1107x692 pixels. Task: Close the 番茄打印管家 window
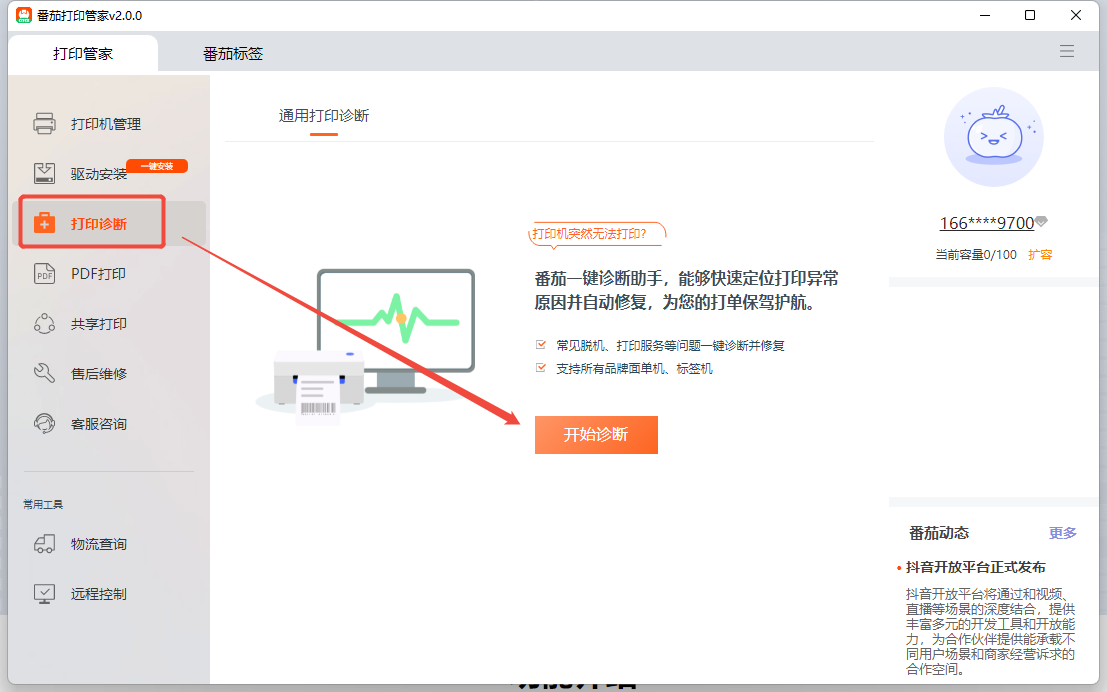[x=1075, y=15]
